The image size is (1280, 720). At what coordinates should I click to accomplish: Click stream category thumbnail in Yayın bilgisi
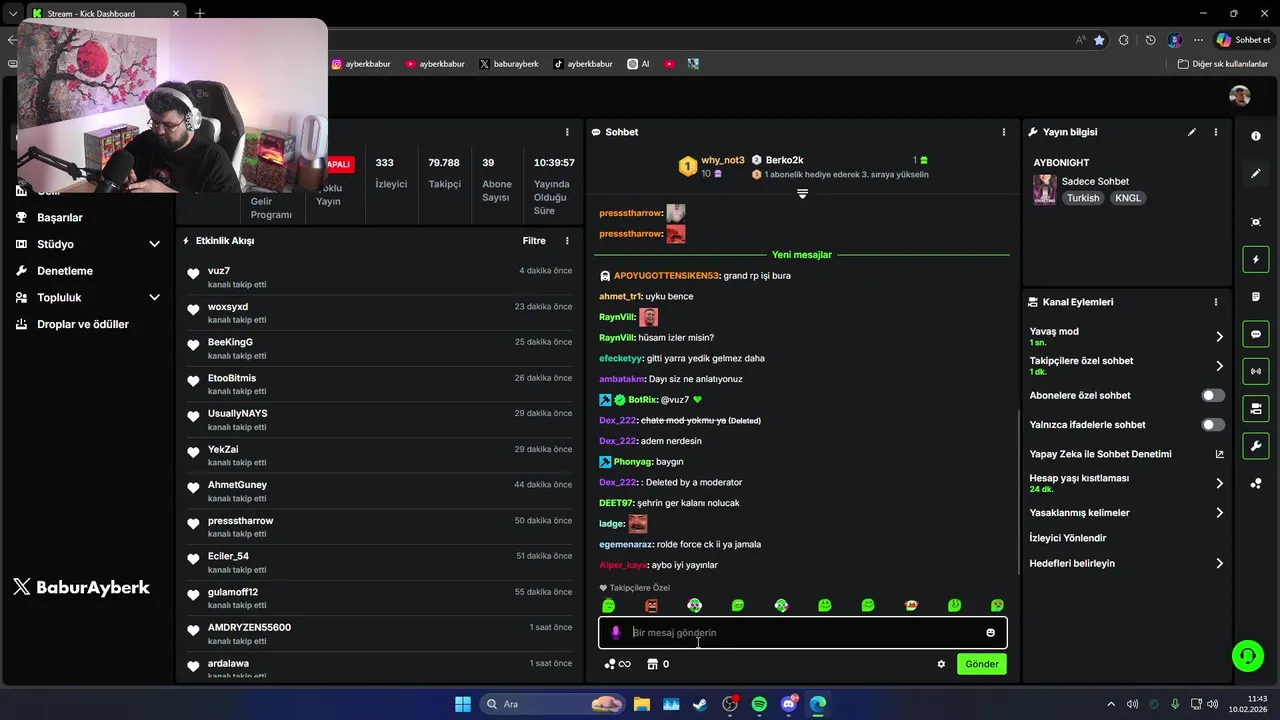point(1045,190)
